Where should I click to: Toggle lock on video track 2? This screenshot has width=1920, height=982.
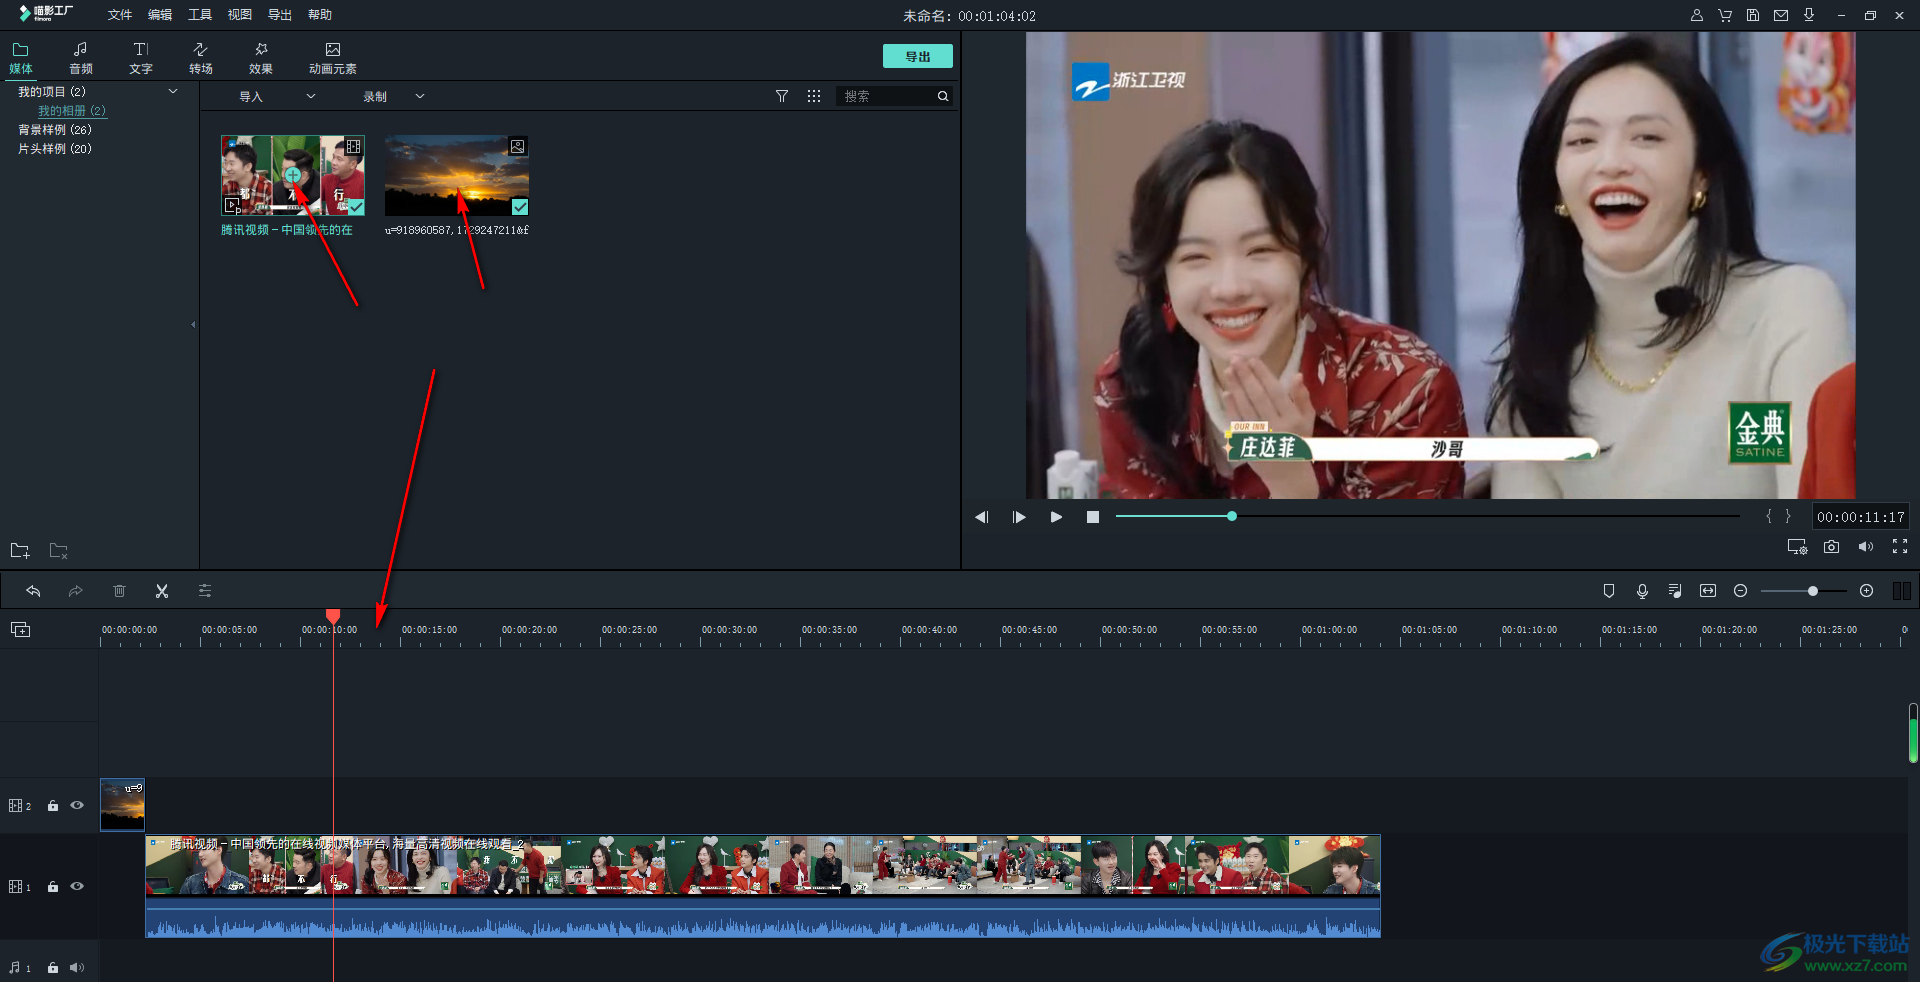pyautogui.click(x=53, y=806)
